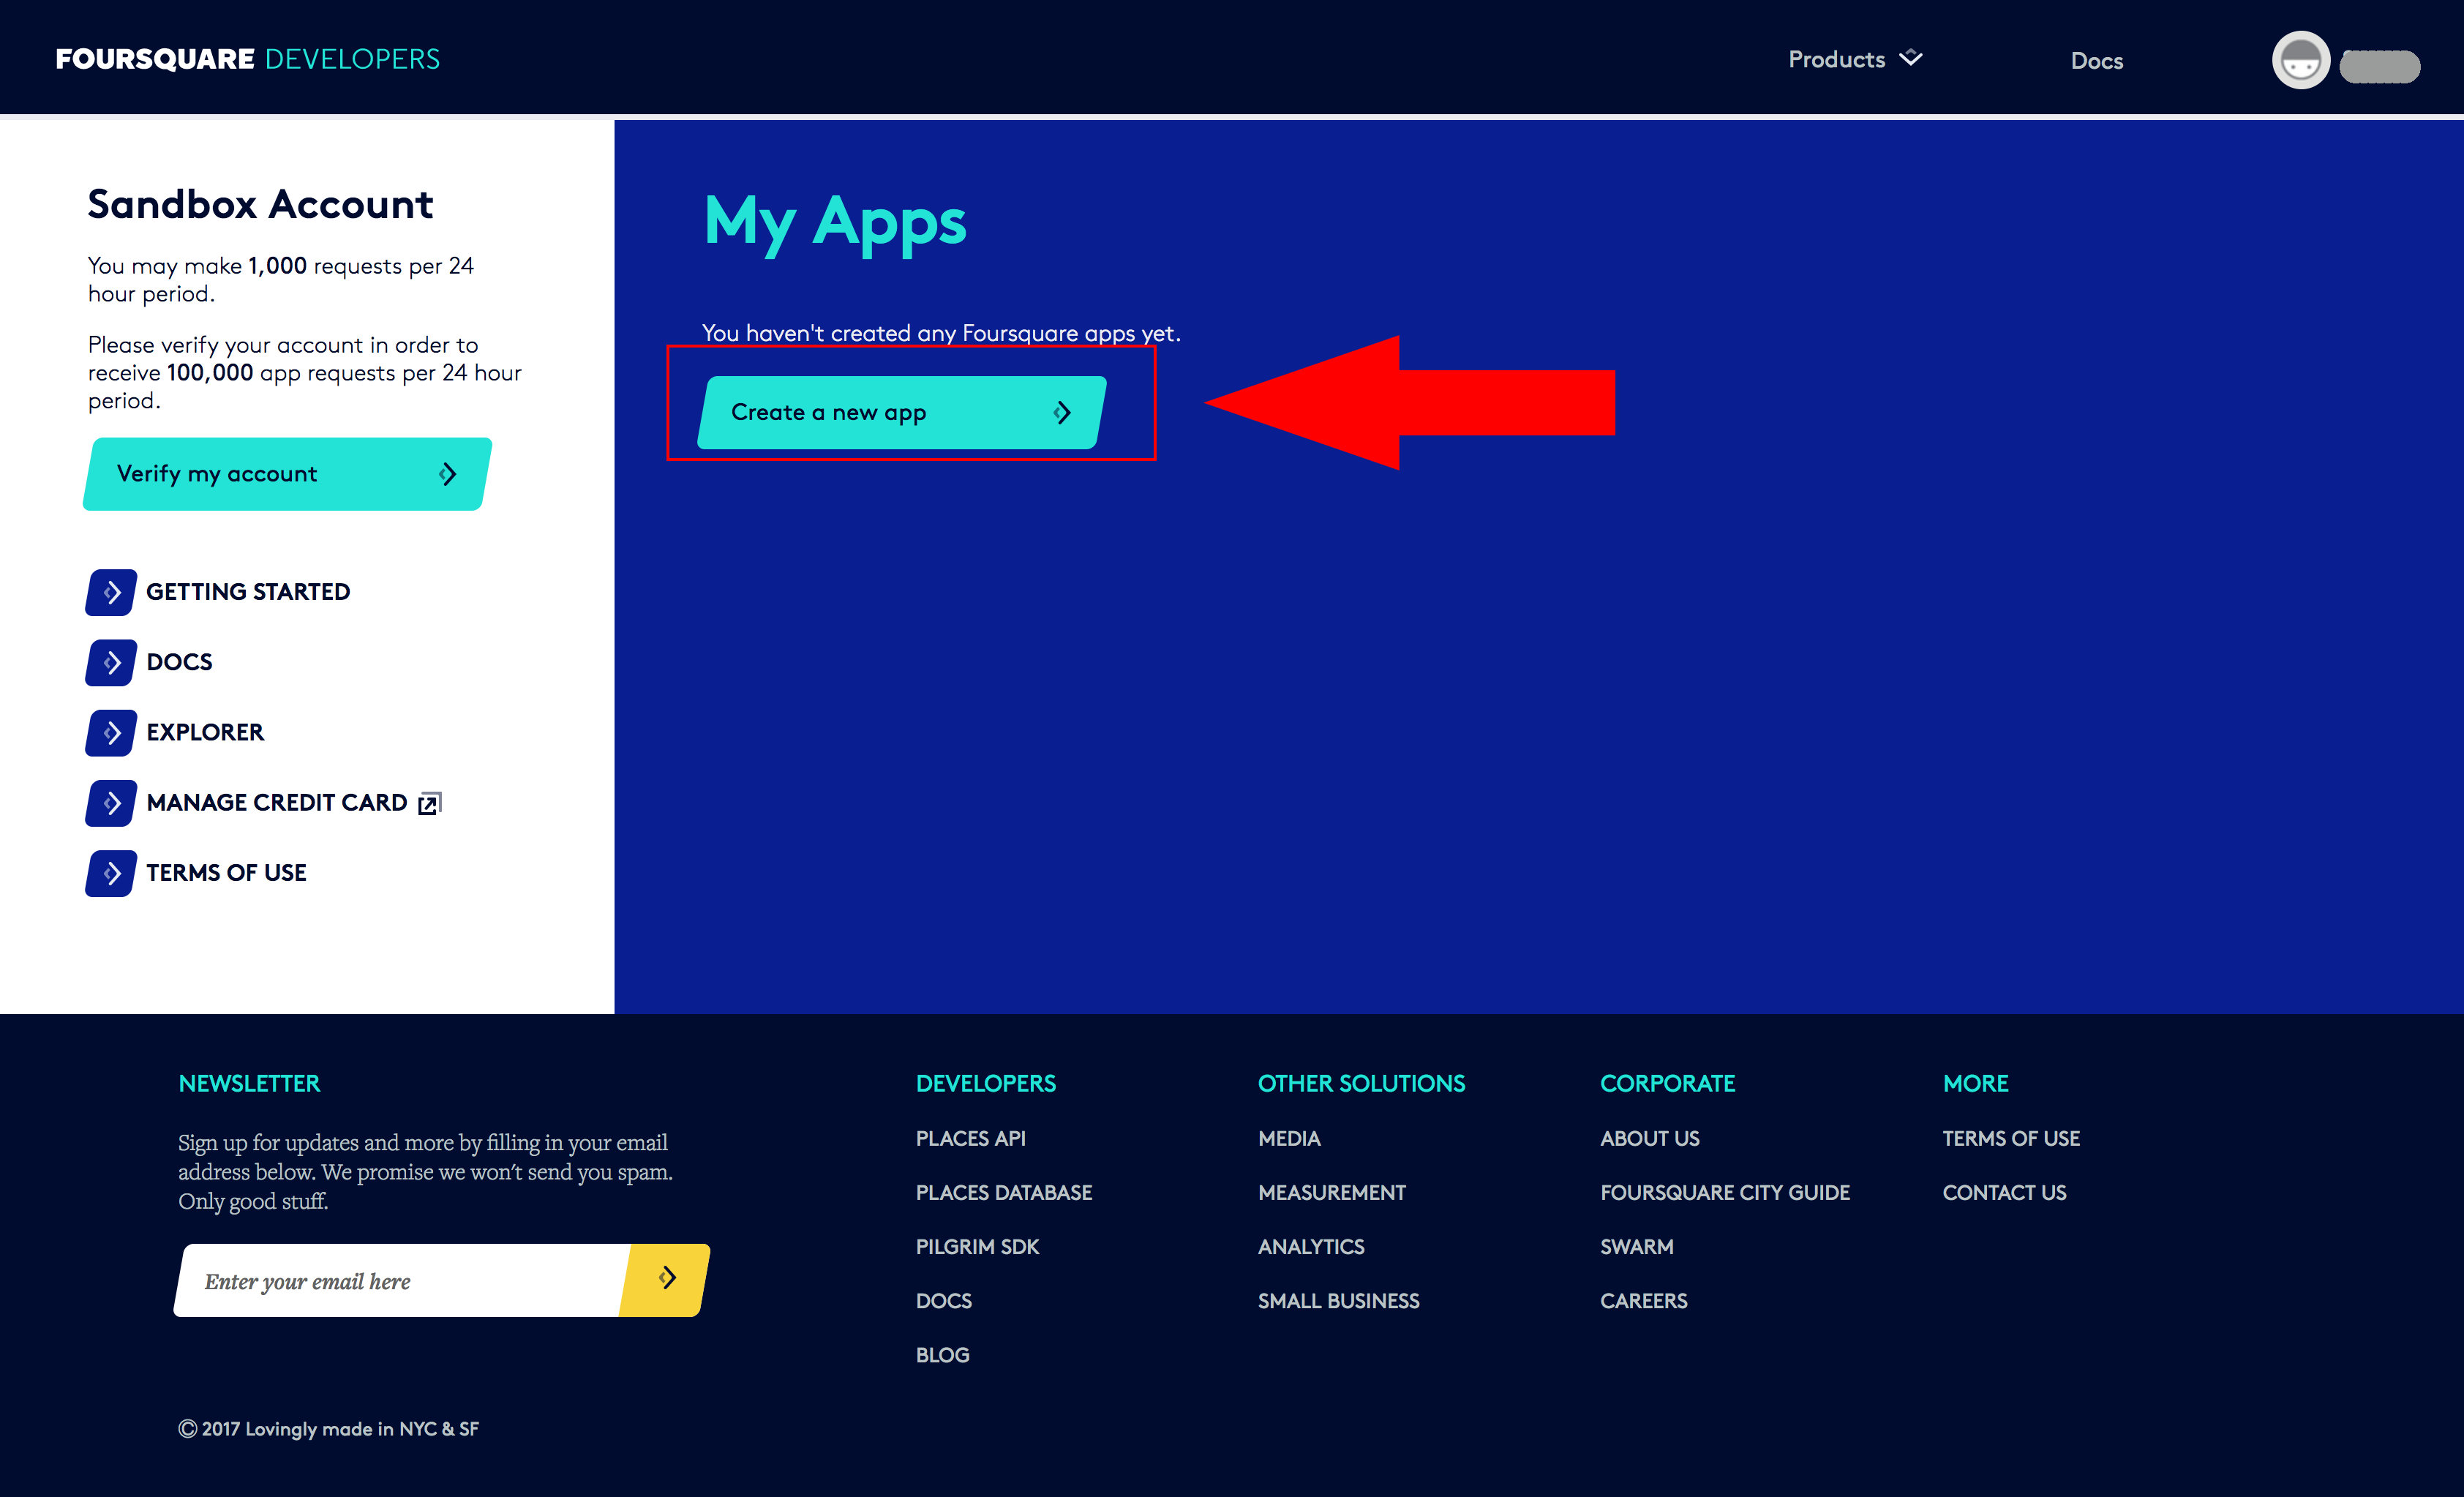2464x1497 pixels.
Task: Open EXPLORER sidebar link
Action: 205,732
